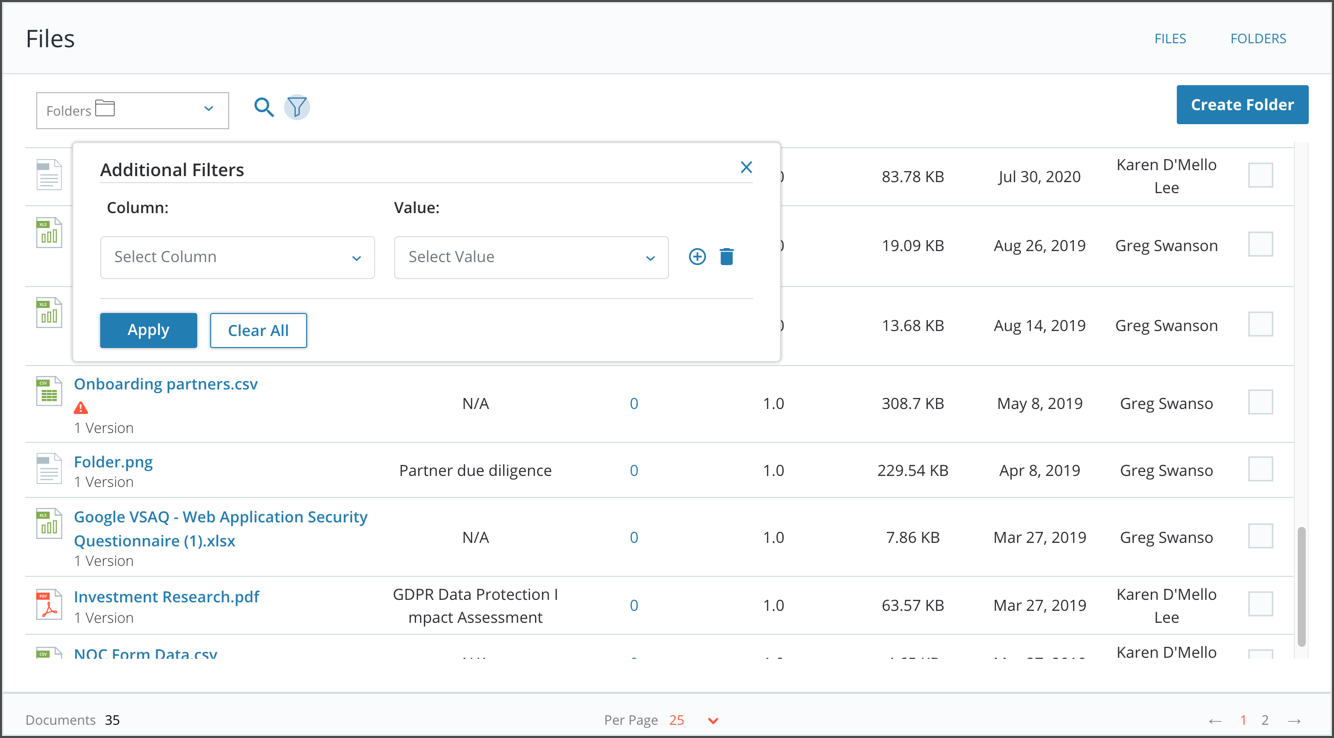Switch to the FOLDERS tab
Viewport: 1334px width, 738px height.
coord(1258,38)
